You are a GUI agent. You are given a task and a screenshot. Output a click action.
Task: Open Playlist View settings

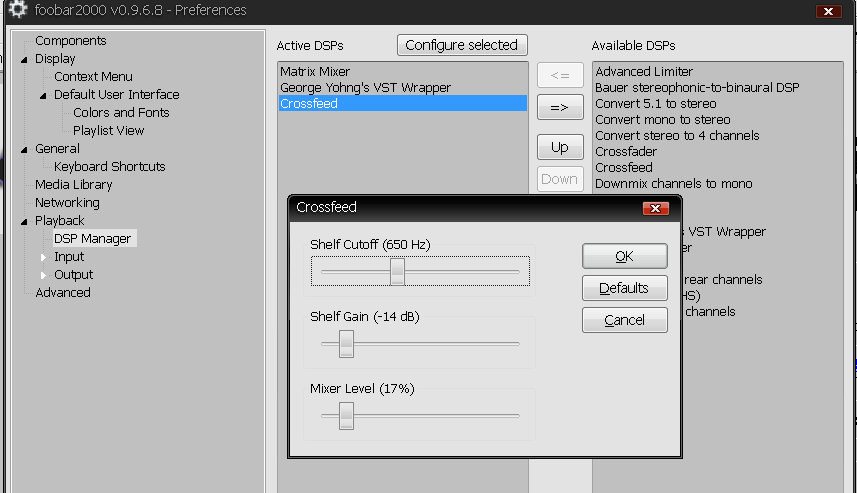[108, 131]
